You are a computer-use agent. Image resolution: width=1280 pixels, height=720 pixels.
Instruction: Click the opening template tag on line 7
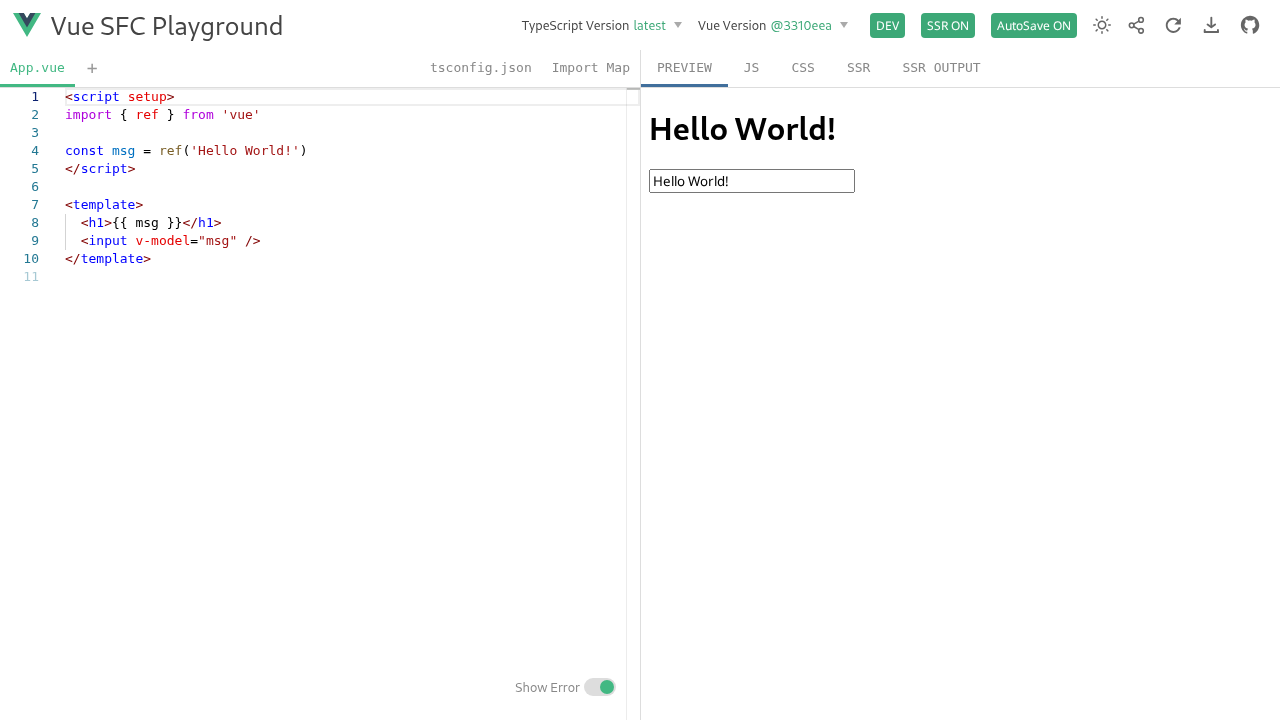(104, 205)
